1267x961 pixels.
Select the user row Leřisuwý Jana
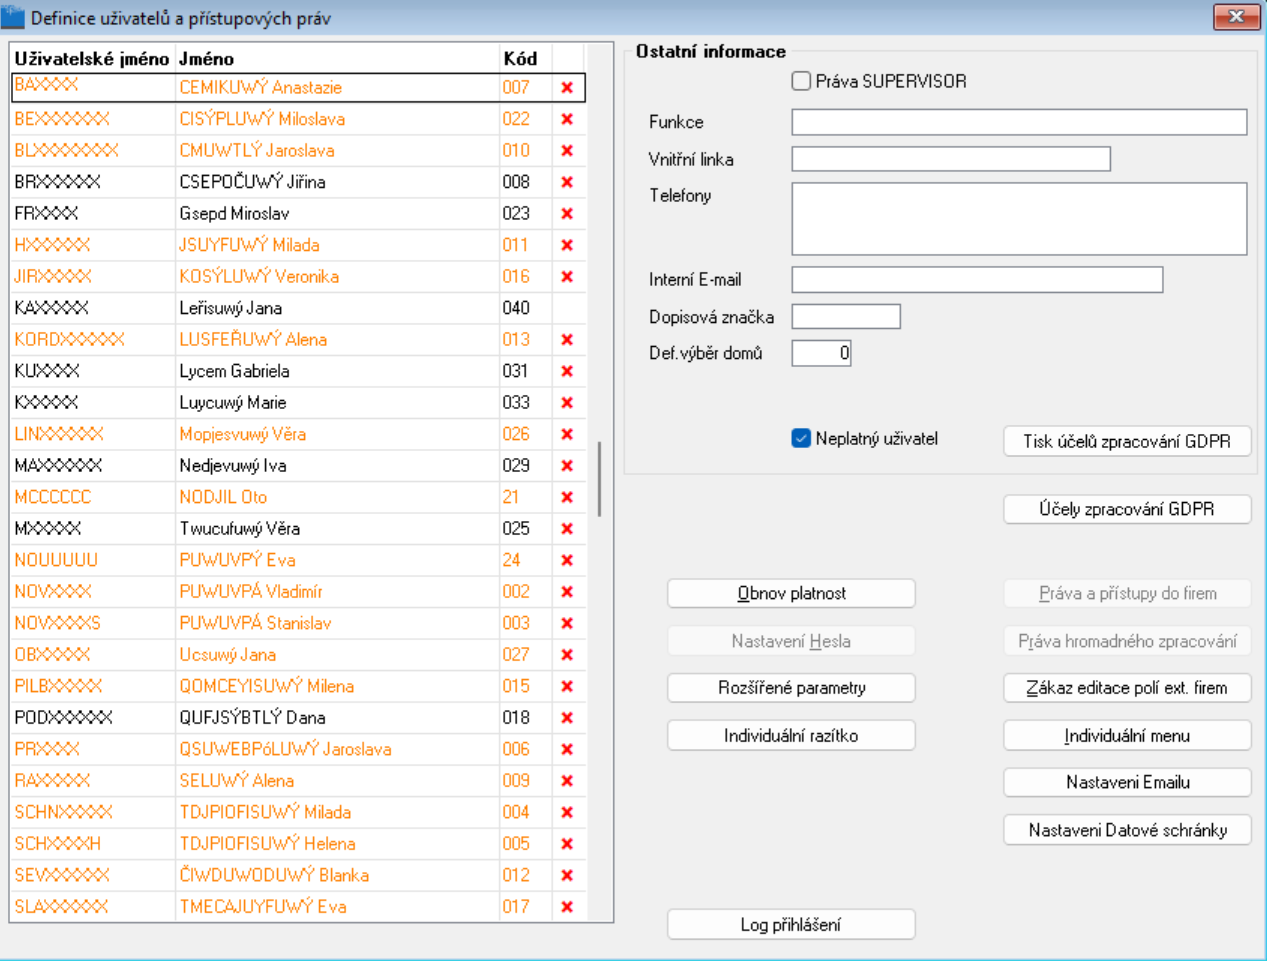298,308
